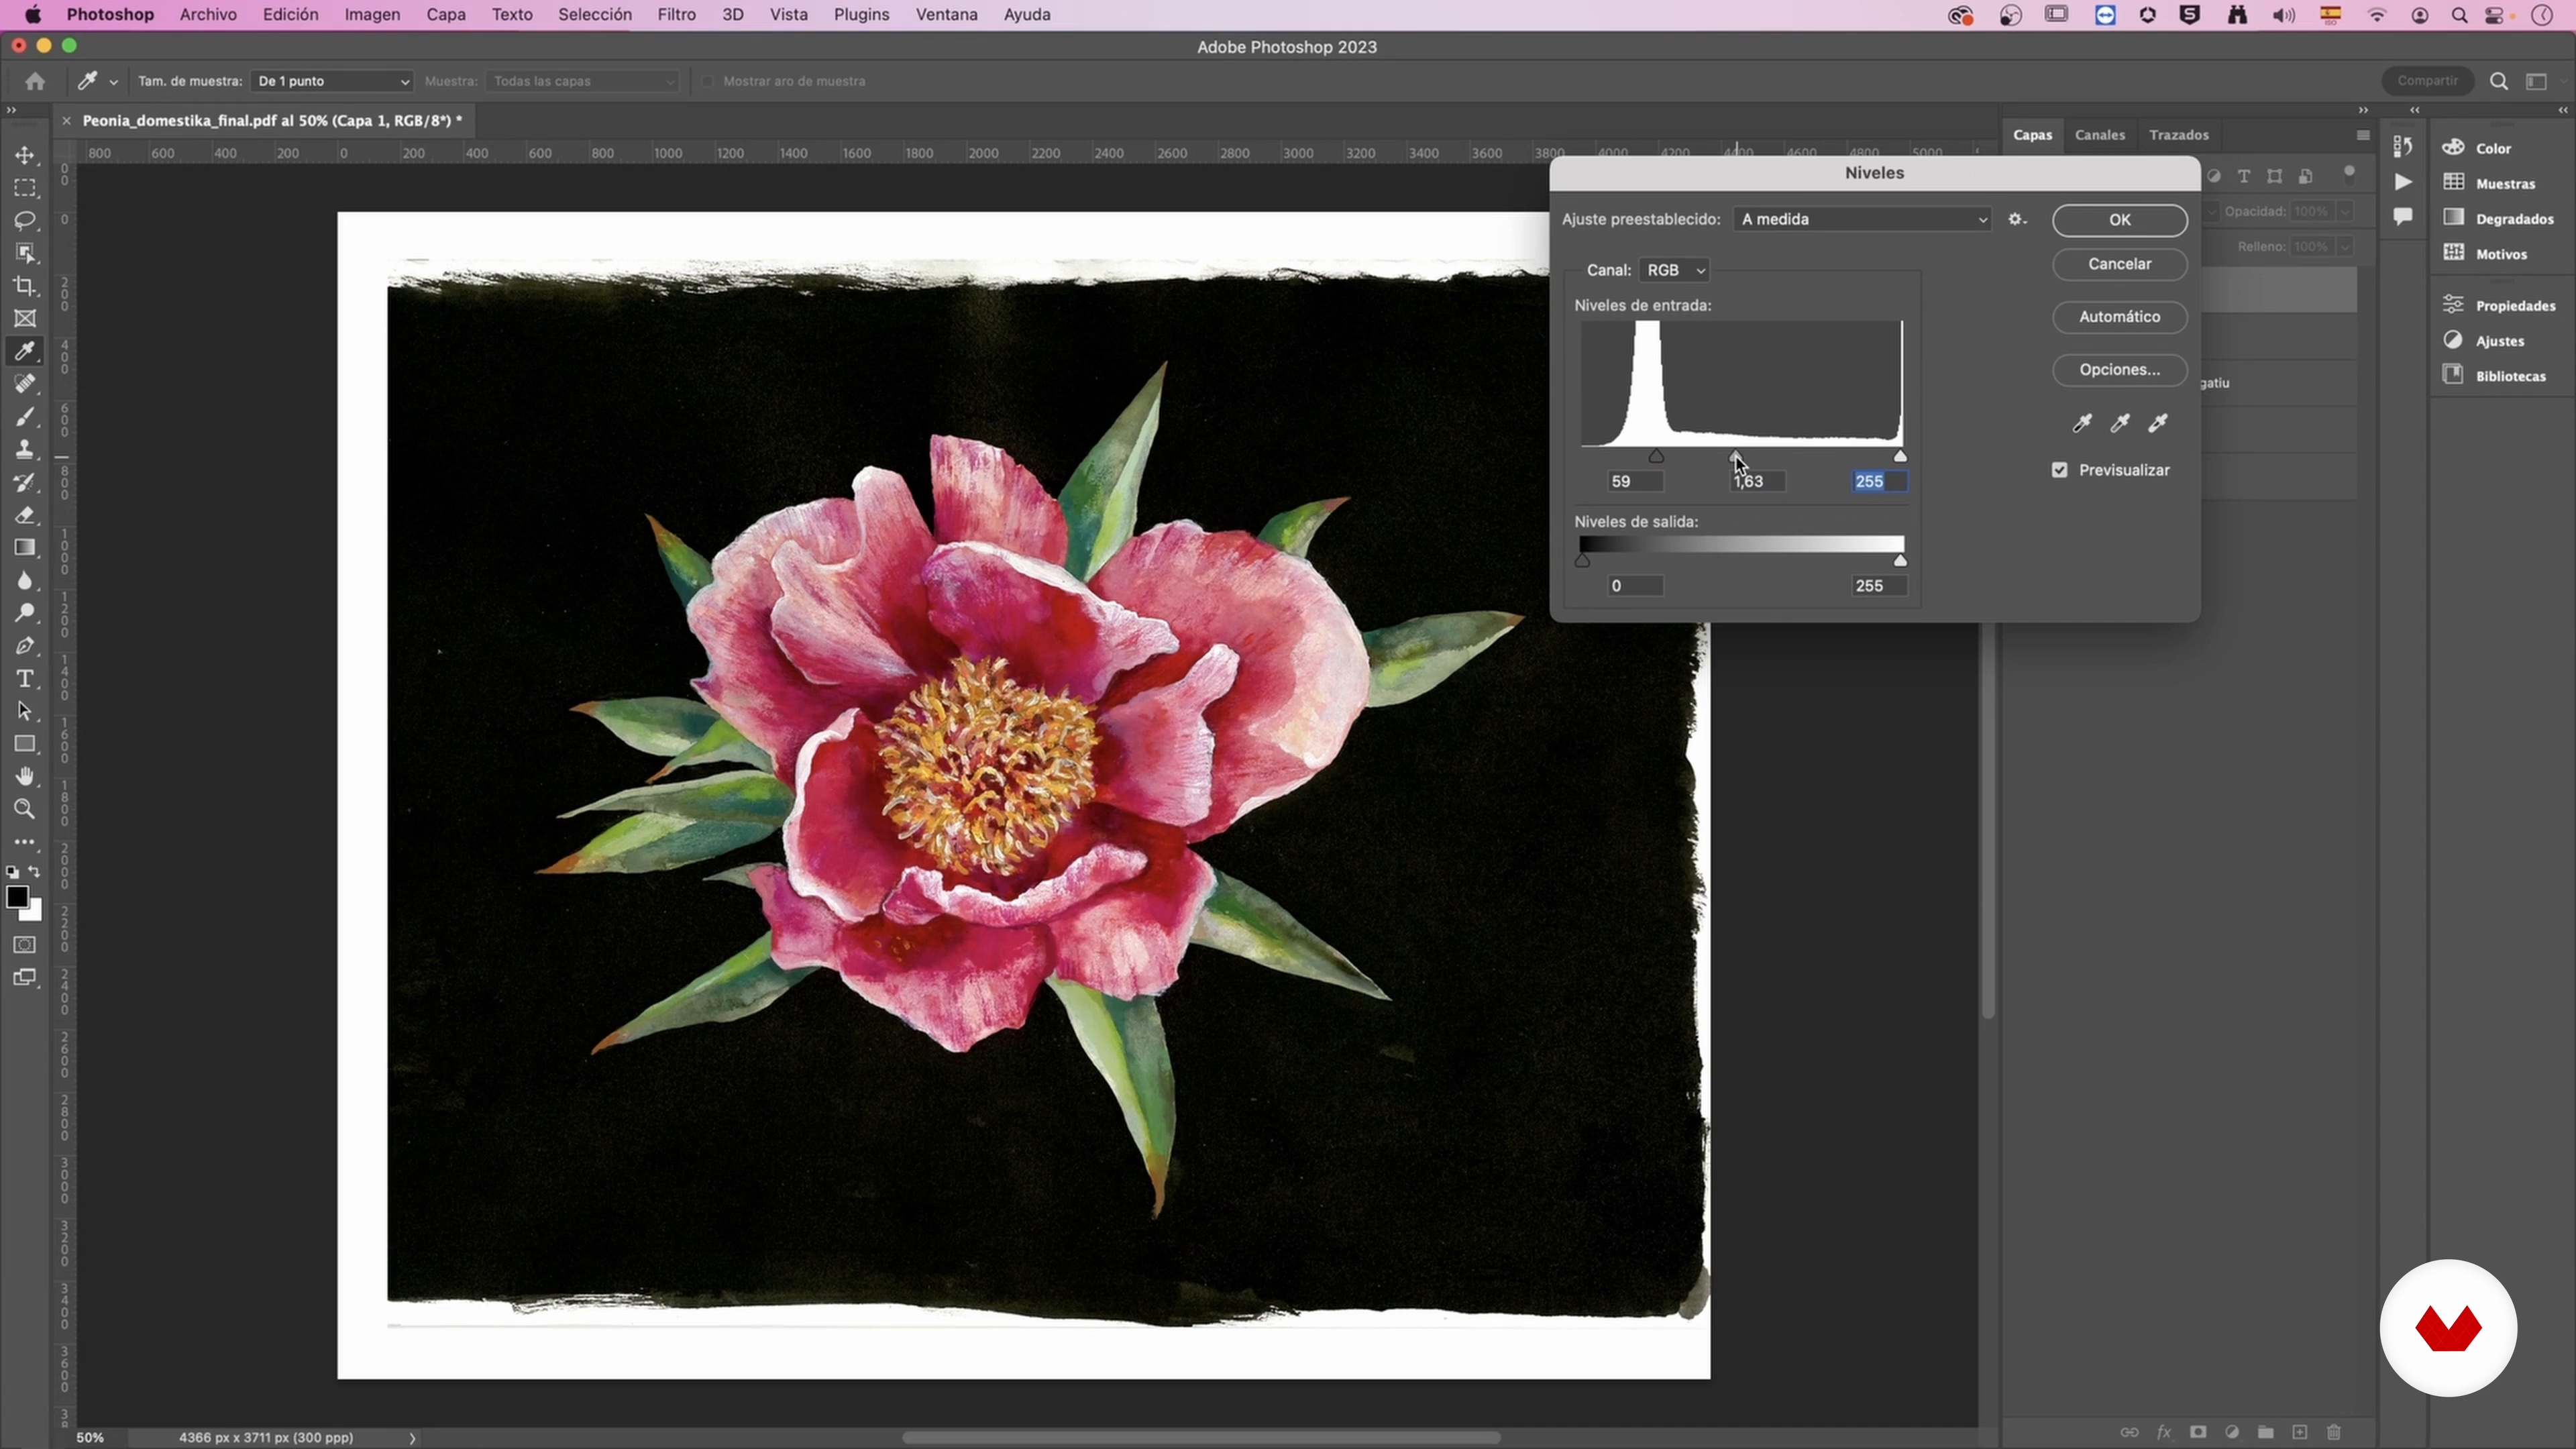Open the Capas panel menu
Viewport: 2576px width, 1449px height.
click(2363, 135)
